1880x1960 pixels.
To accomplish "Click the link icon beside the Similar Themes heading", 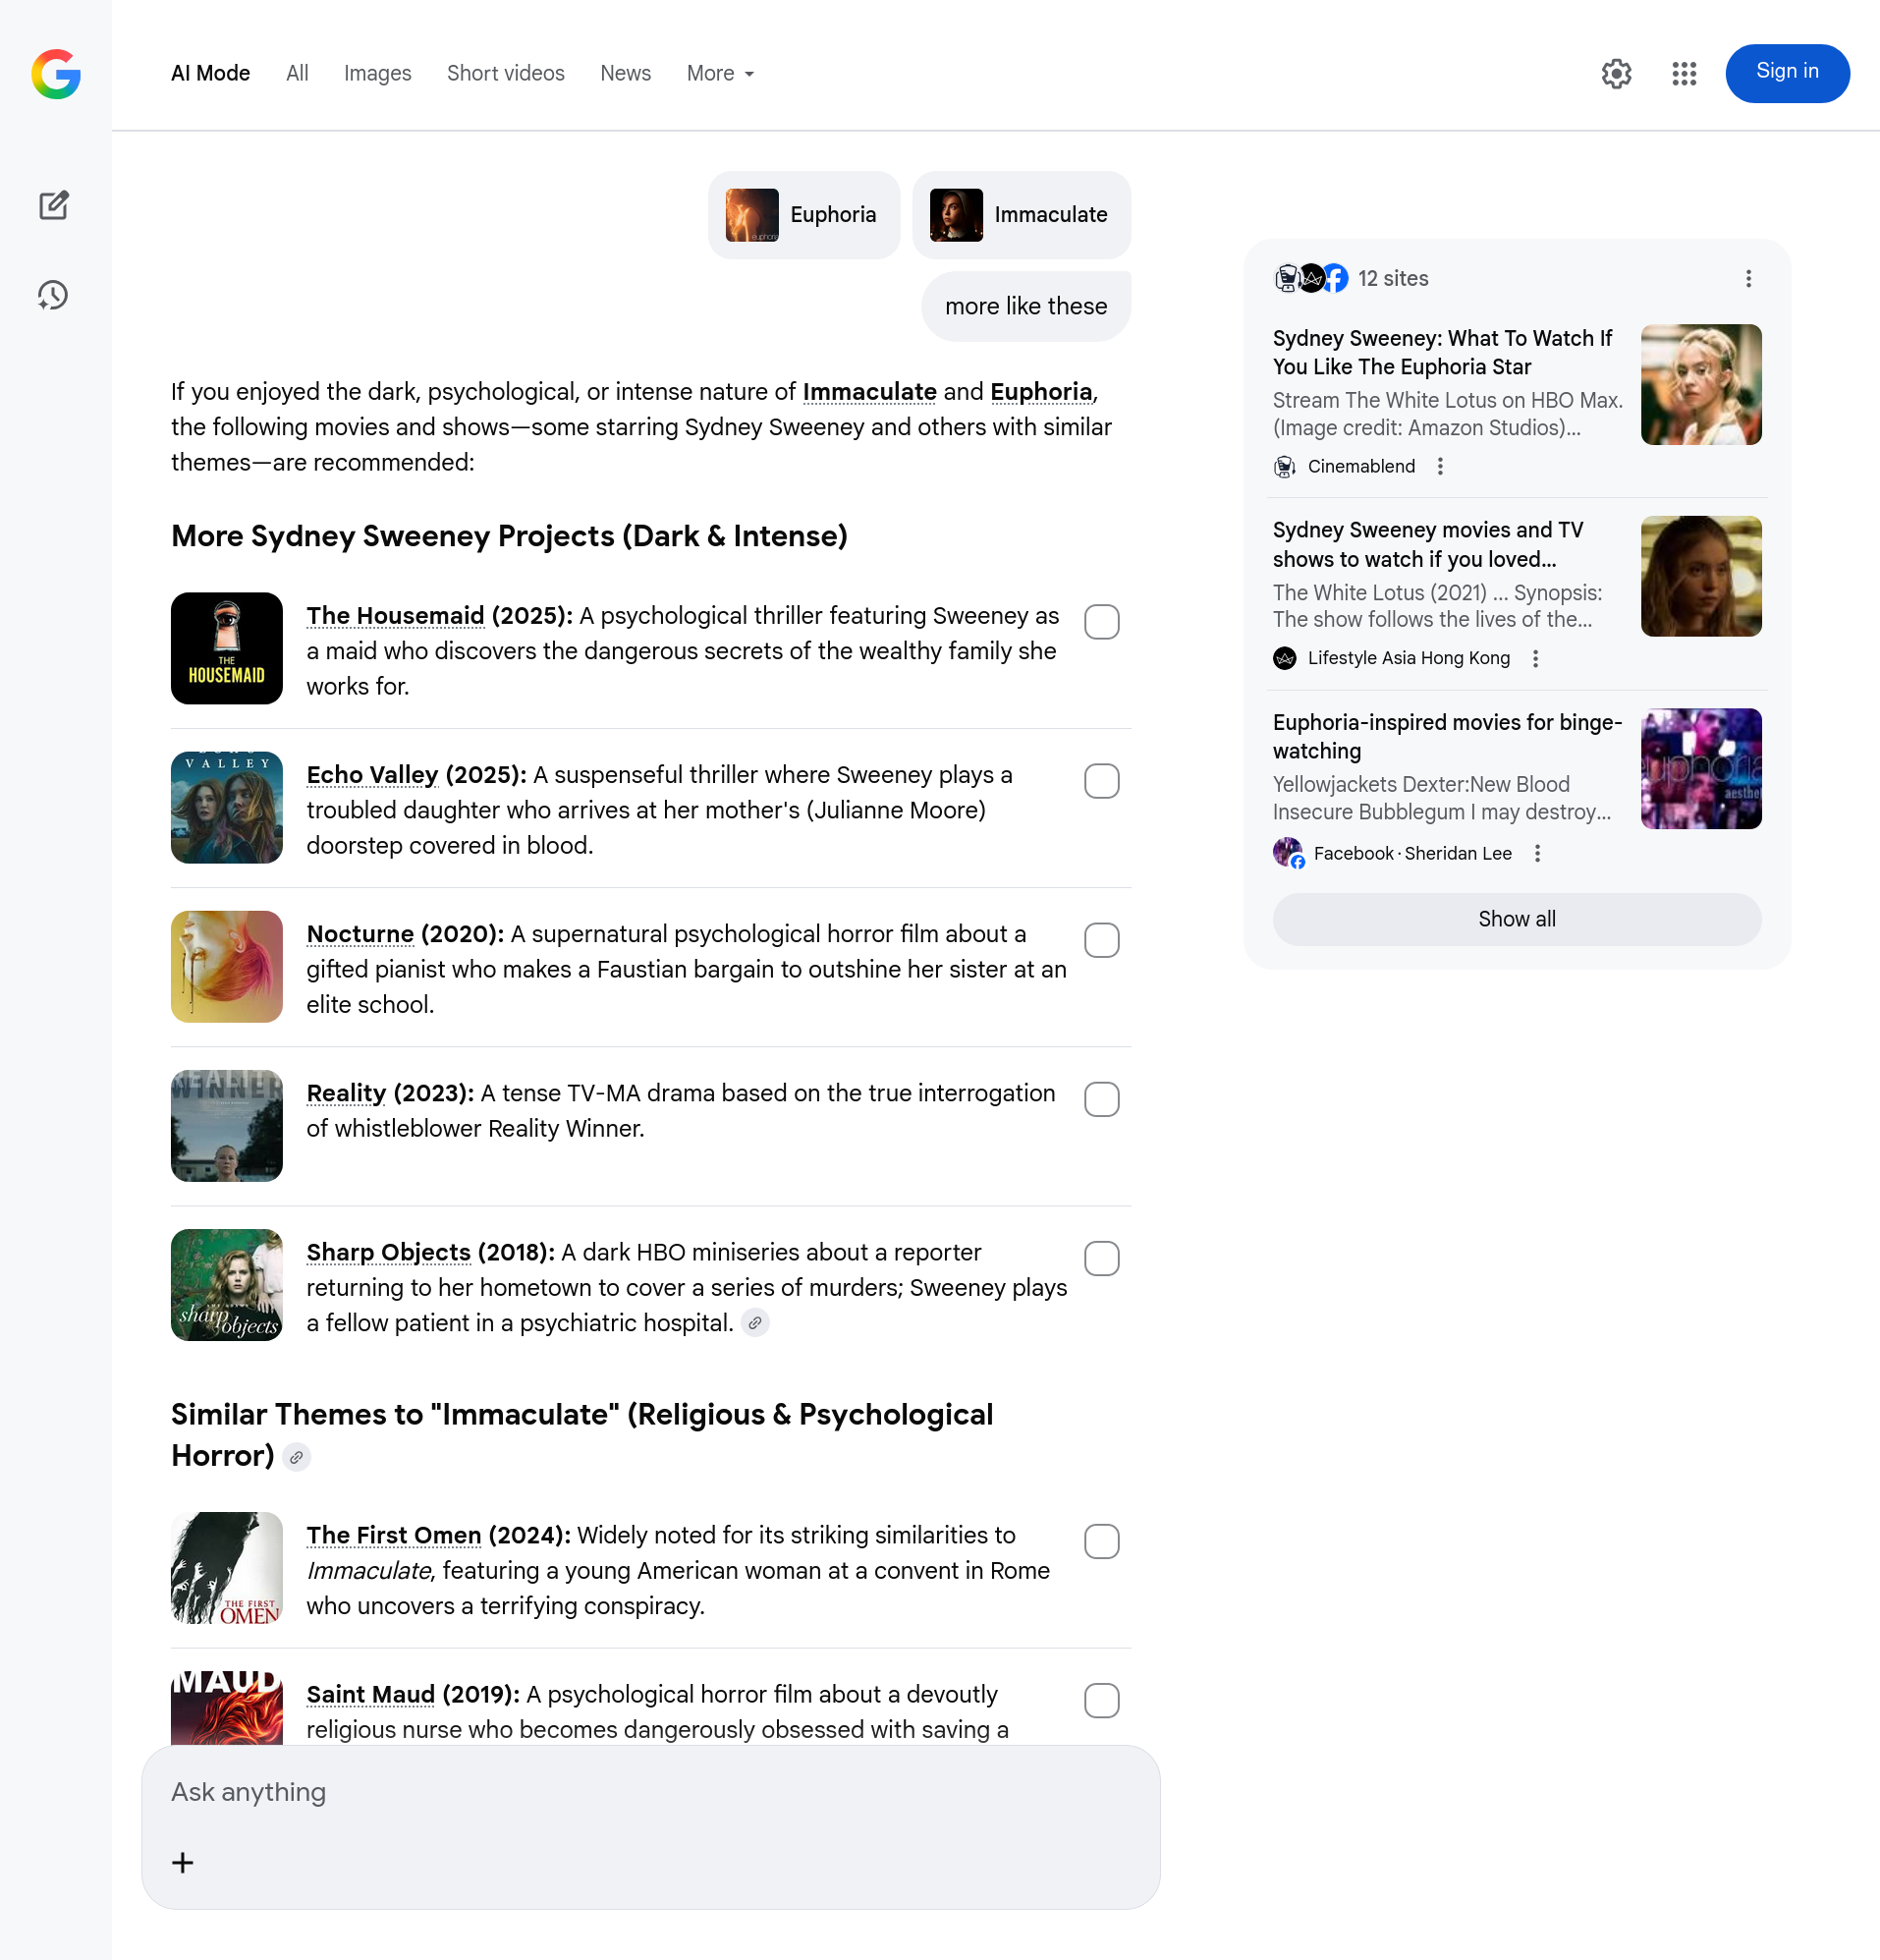I will pos(296,1457).
